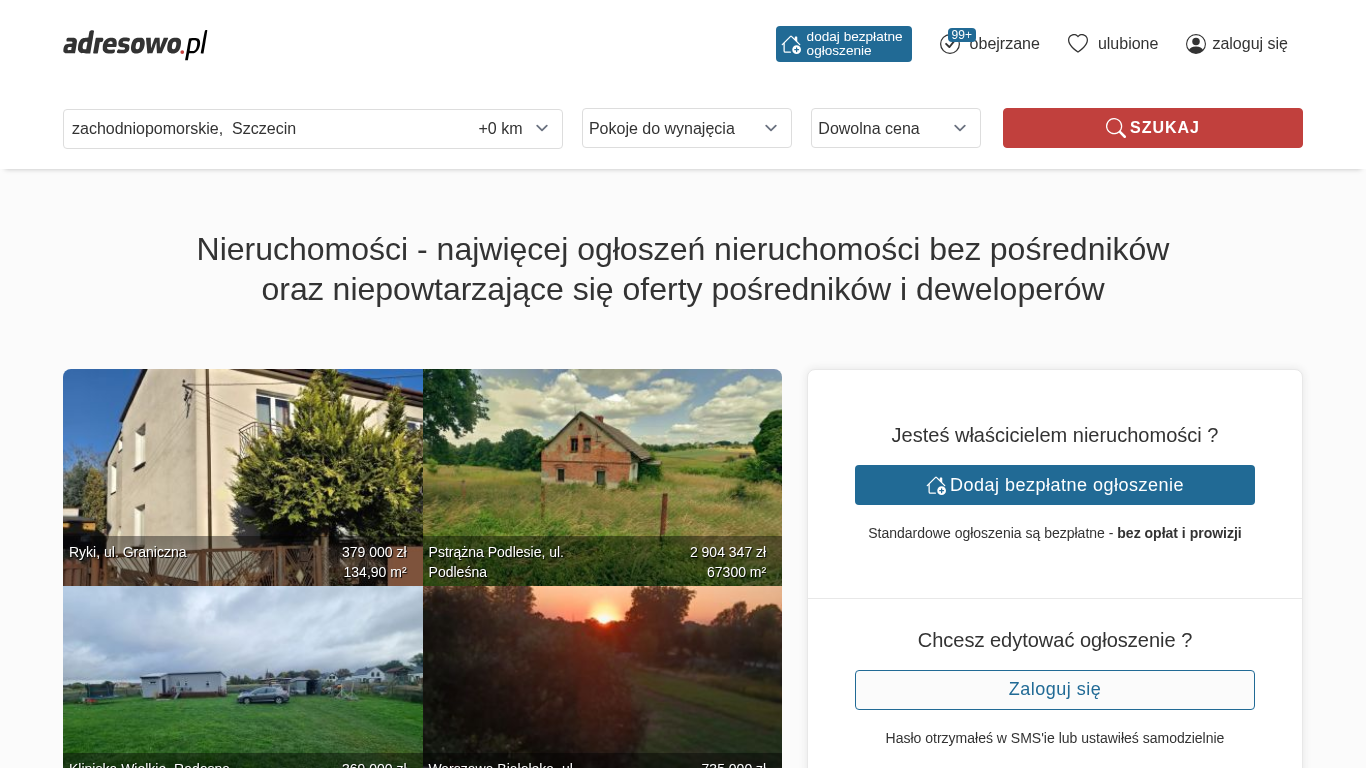The height and width of the screenshot is (768, 1366).
Task: Open the obejrzane menu item
Action: [x=1004, y=44]
